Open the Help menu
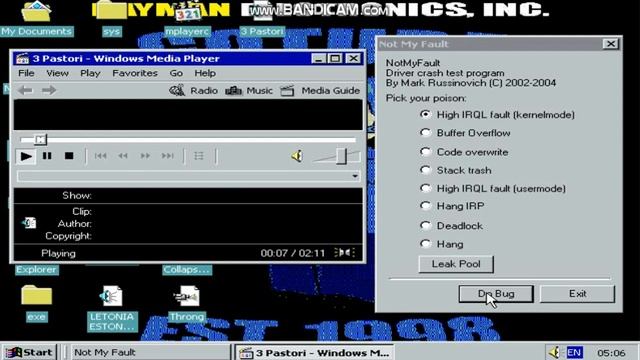The image size is (640, 360). coord(205,73)
